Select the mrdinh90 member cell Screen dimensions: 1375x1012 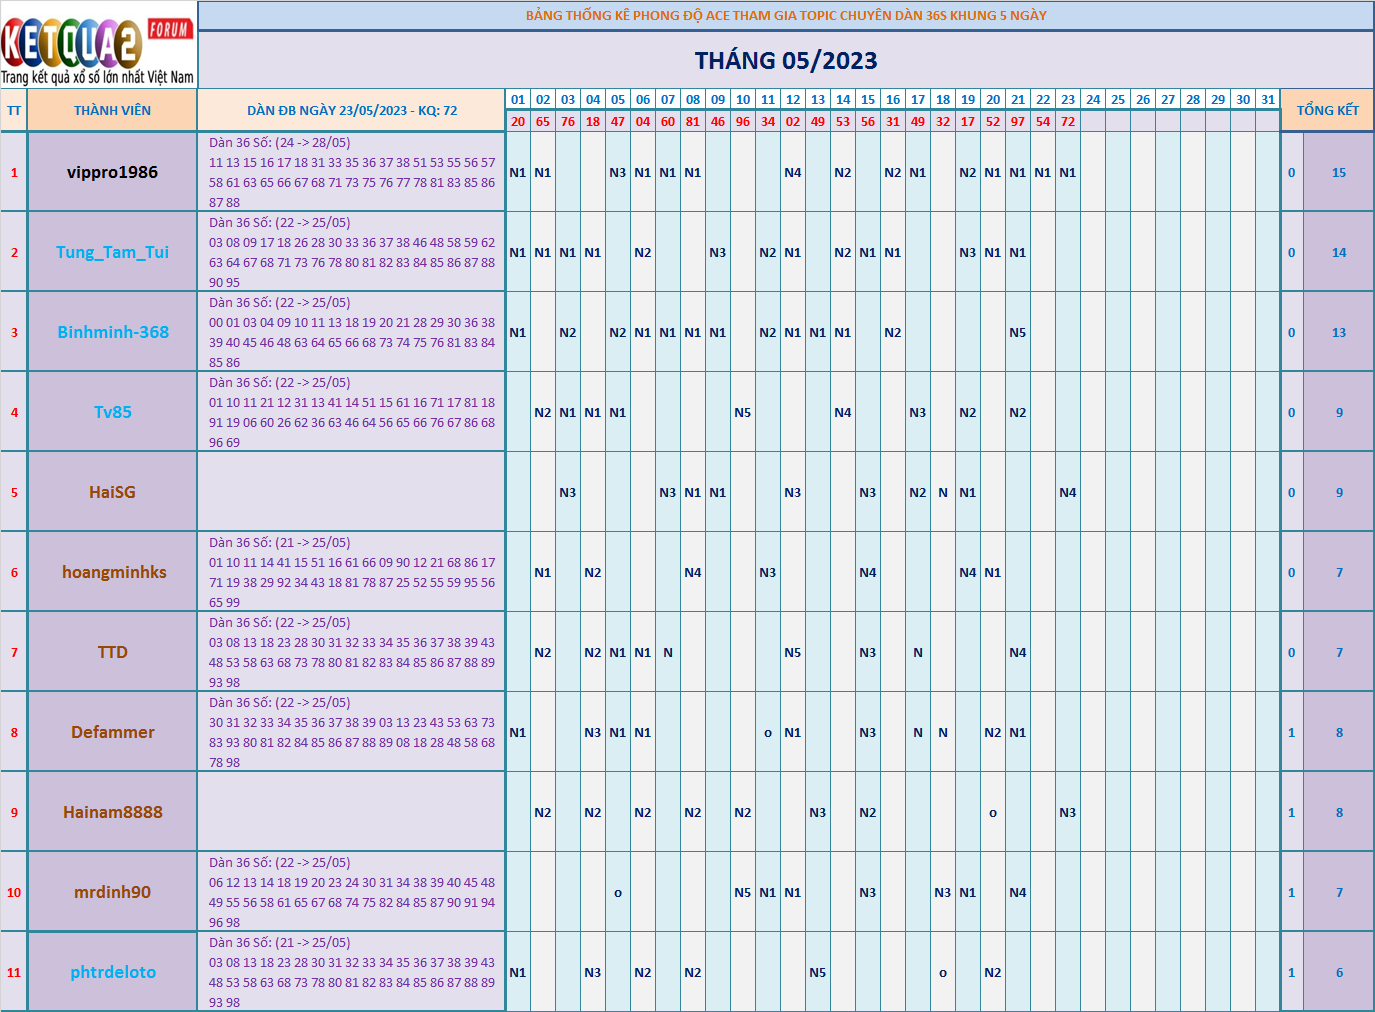coord(112,892)
